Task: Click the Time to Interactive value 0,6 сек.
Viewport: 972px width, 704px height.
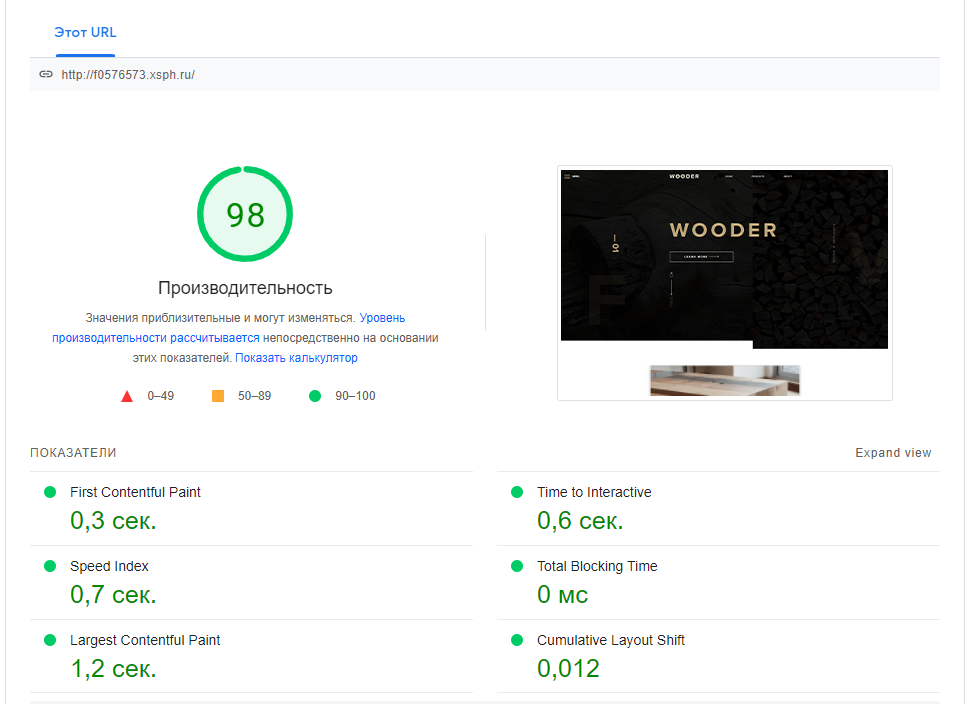Action: click(580, 521)
